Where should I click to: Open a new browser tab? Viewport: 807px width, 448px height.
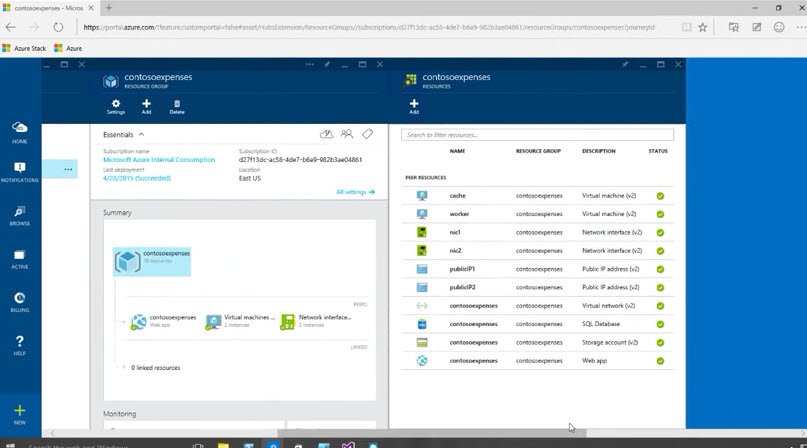109,8
